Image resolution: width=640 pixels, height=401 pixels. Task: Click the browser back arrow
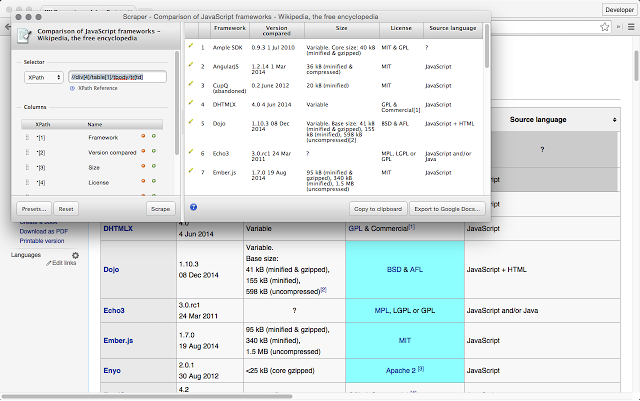8,27
